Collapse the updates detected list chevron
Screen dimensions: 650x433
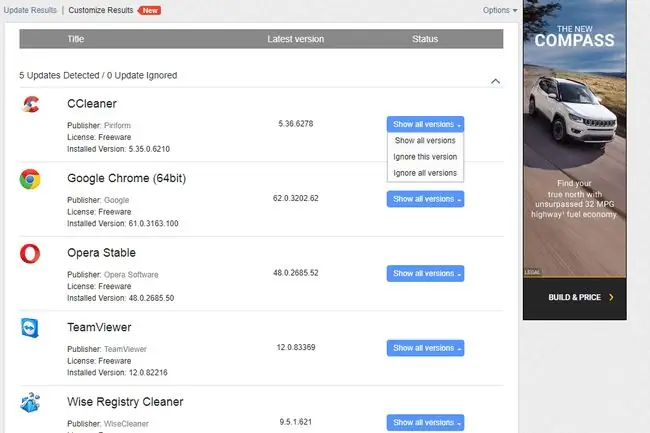(495, 81)
